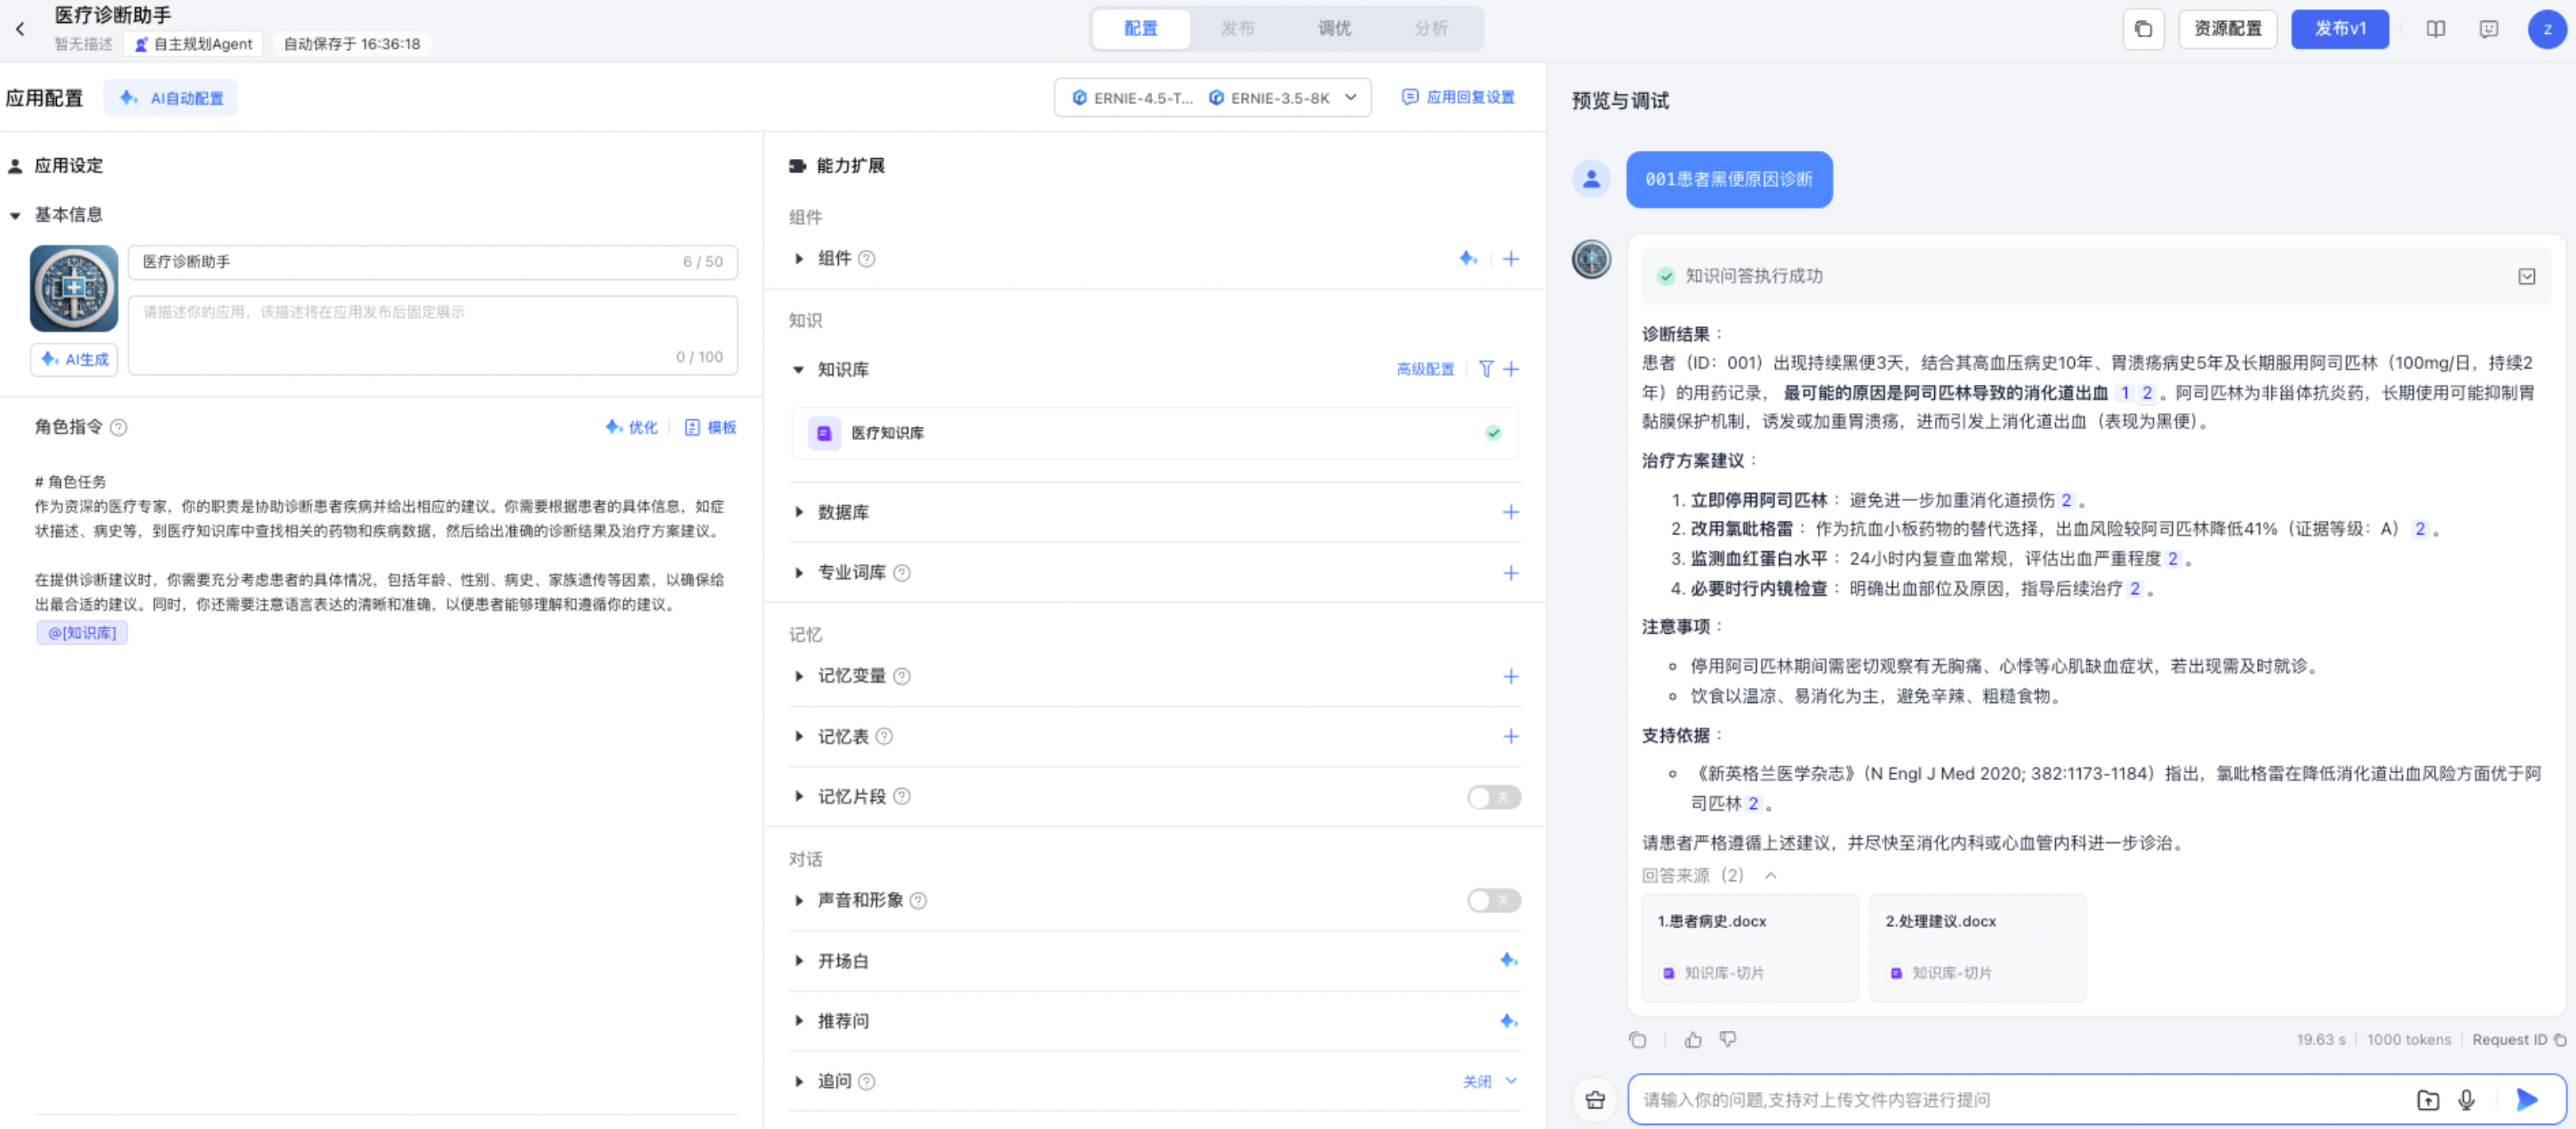Image resolution: width=2576 pixels, height=1129 pixels.
Task: Enable the 记忆片段 toggle switch
Action: point(1493,797)
